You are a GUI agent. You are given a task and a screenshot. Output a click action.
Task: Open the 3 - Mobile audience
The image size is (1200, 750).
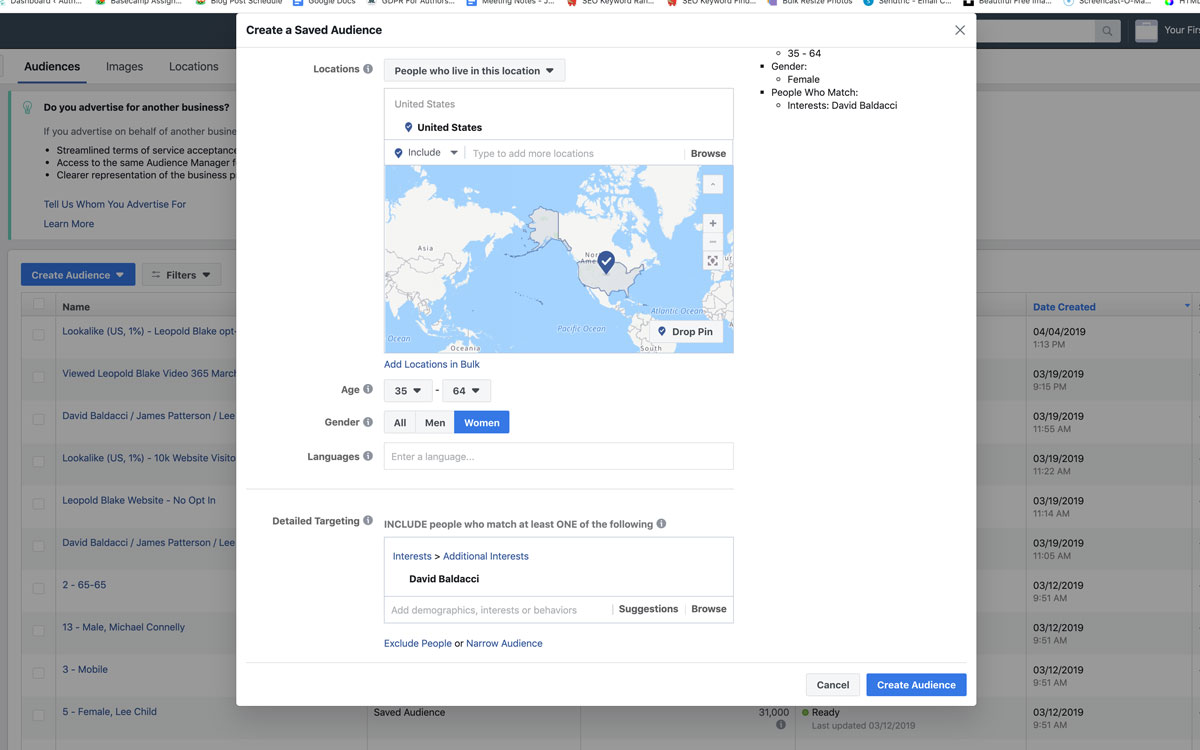point(85,669)
